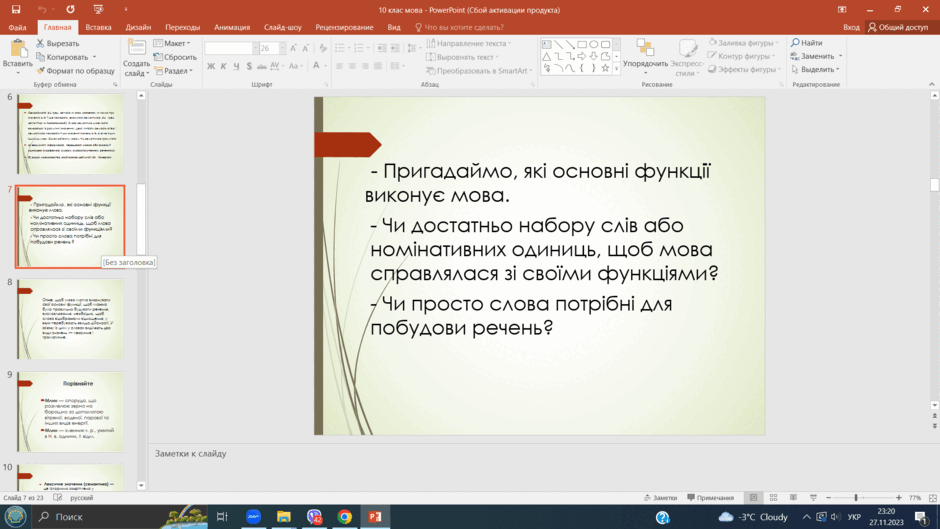Collapse the ribbon with the chevron arrow
940x529 pixels.
click(932, 84)
